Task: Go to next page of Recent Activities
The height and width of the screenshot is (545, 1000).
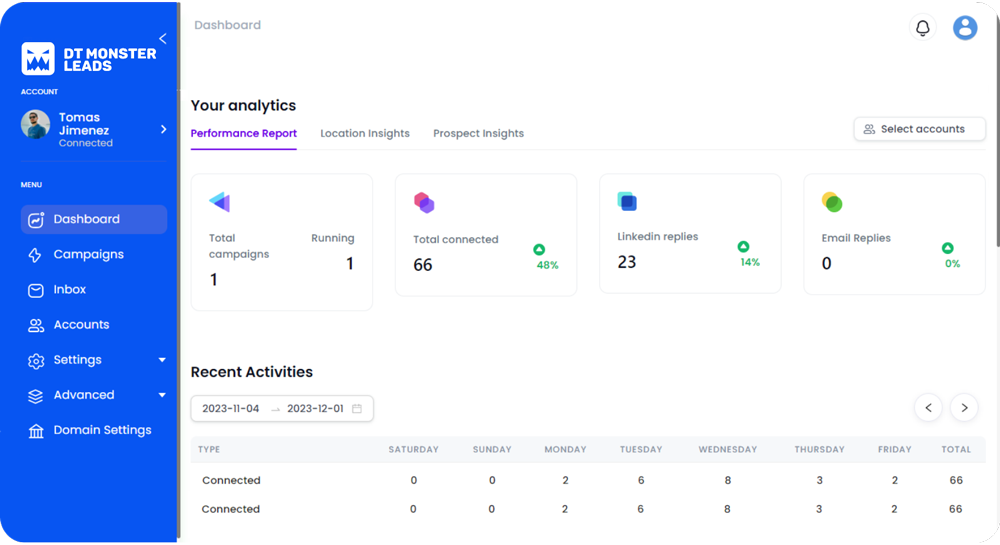Action: pos(964,407)
